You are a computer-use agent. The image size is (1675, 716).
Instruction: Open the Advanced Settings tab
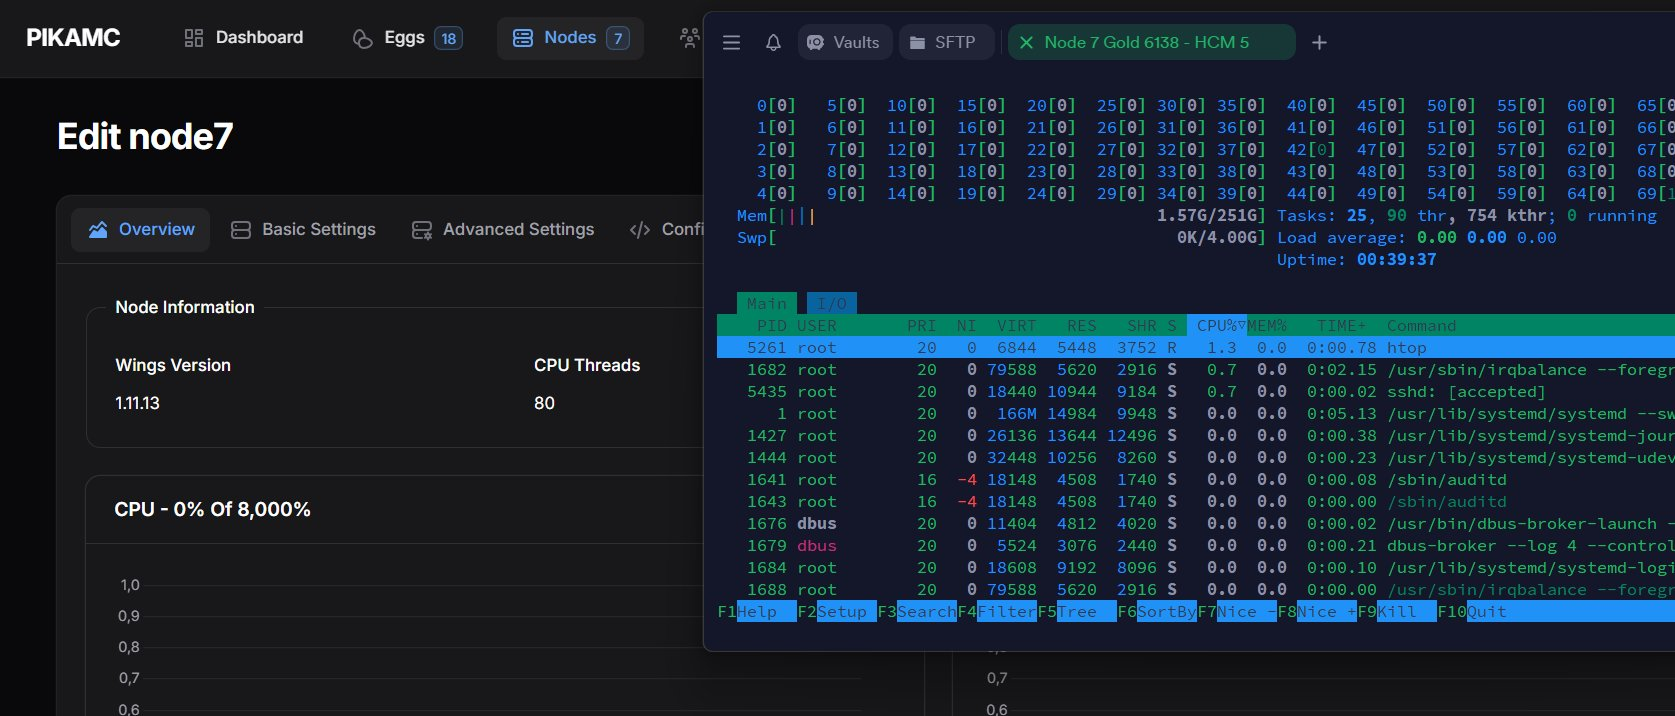[503, 230]
